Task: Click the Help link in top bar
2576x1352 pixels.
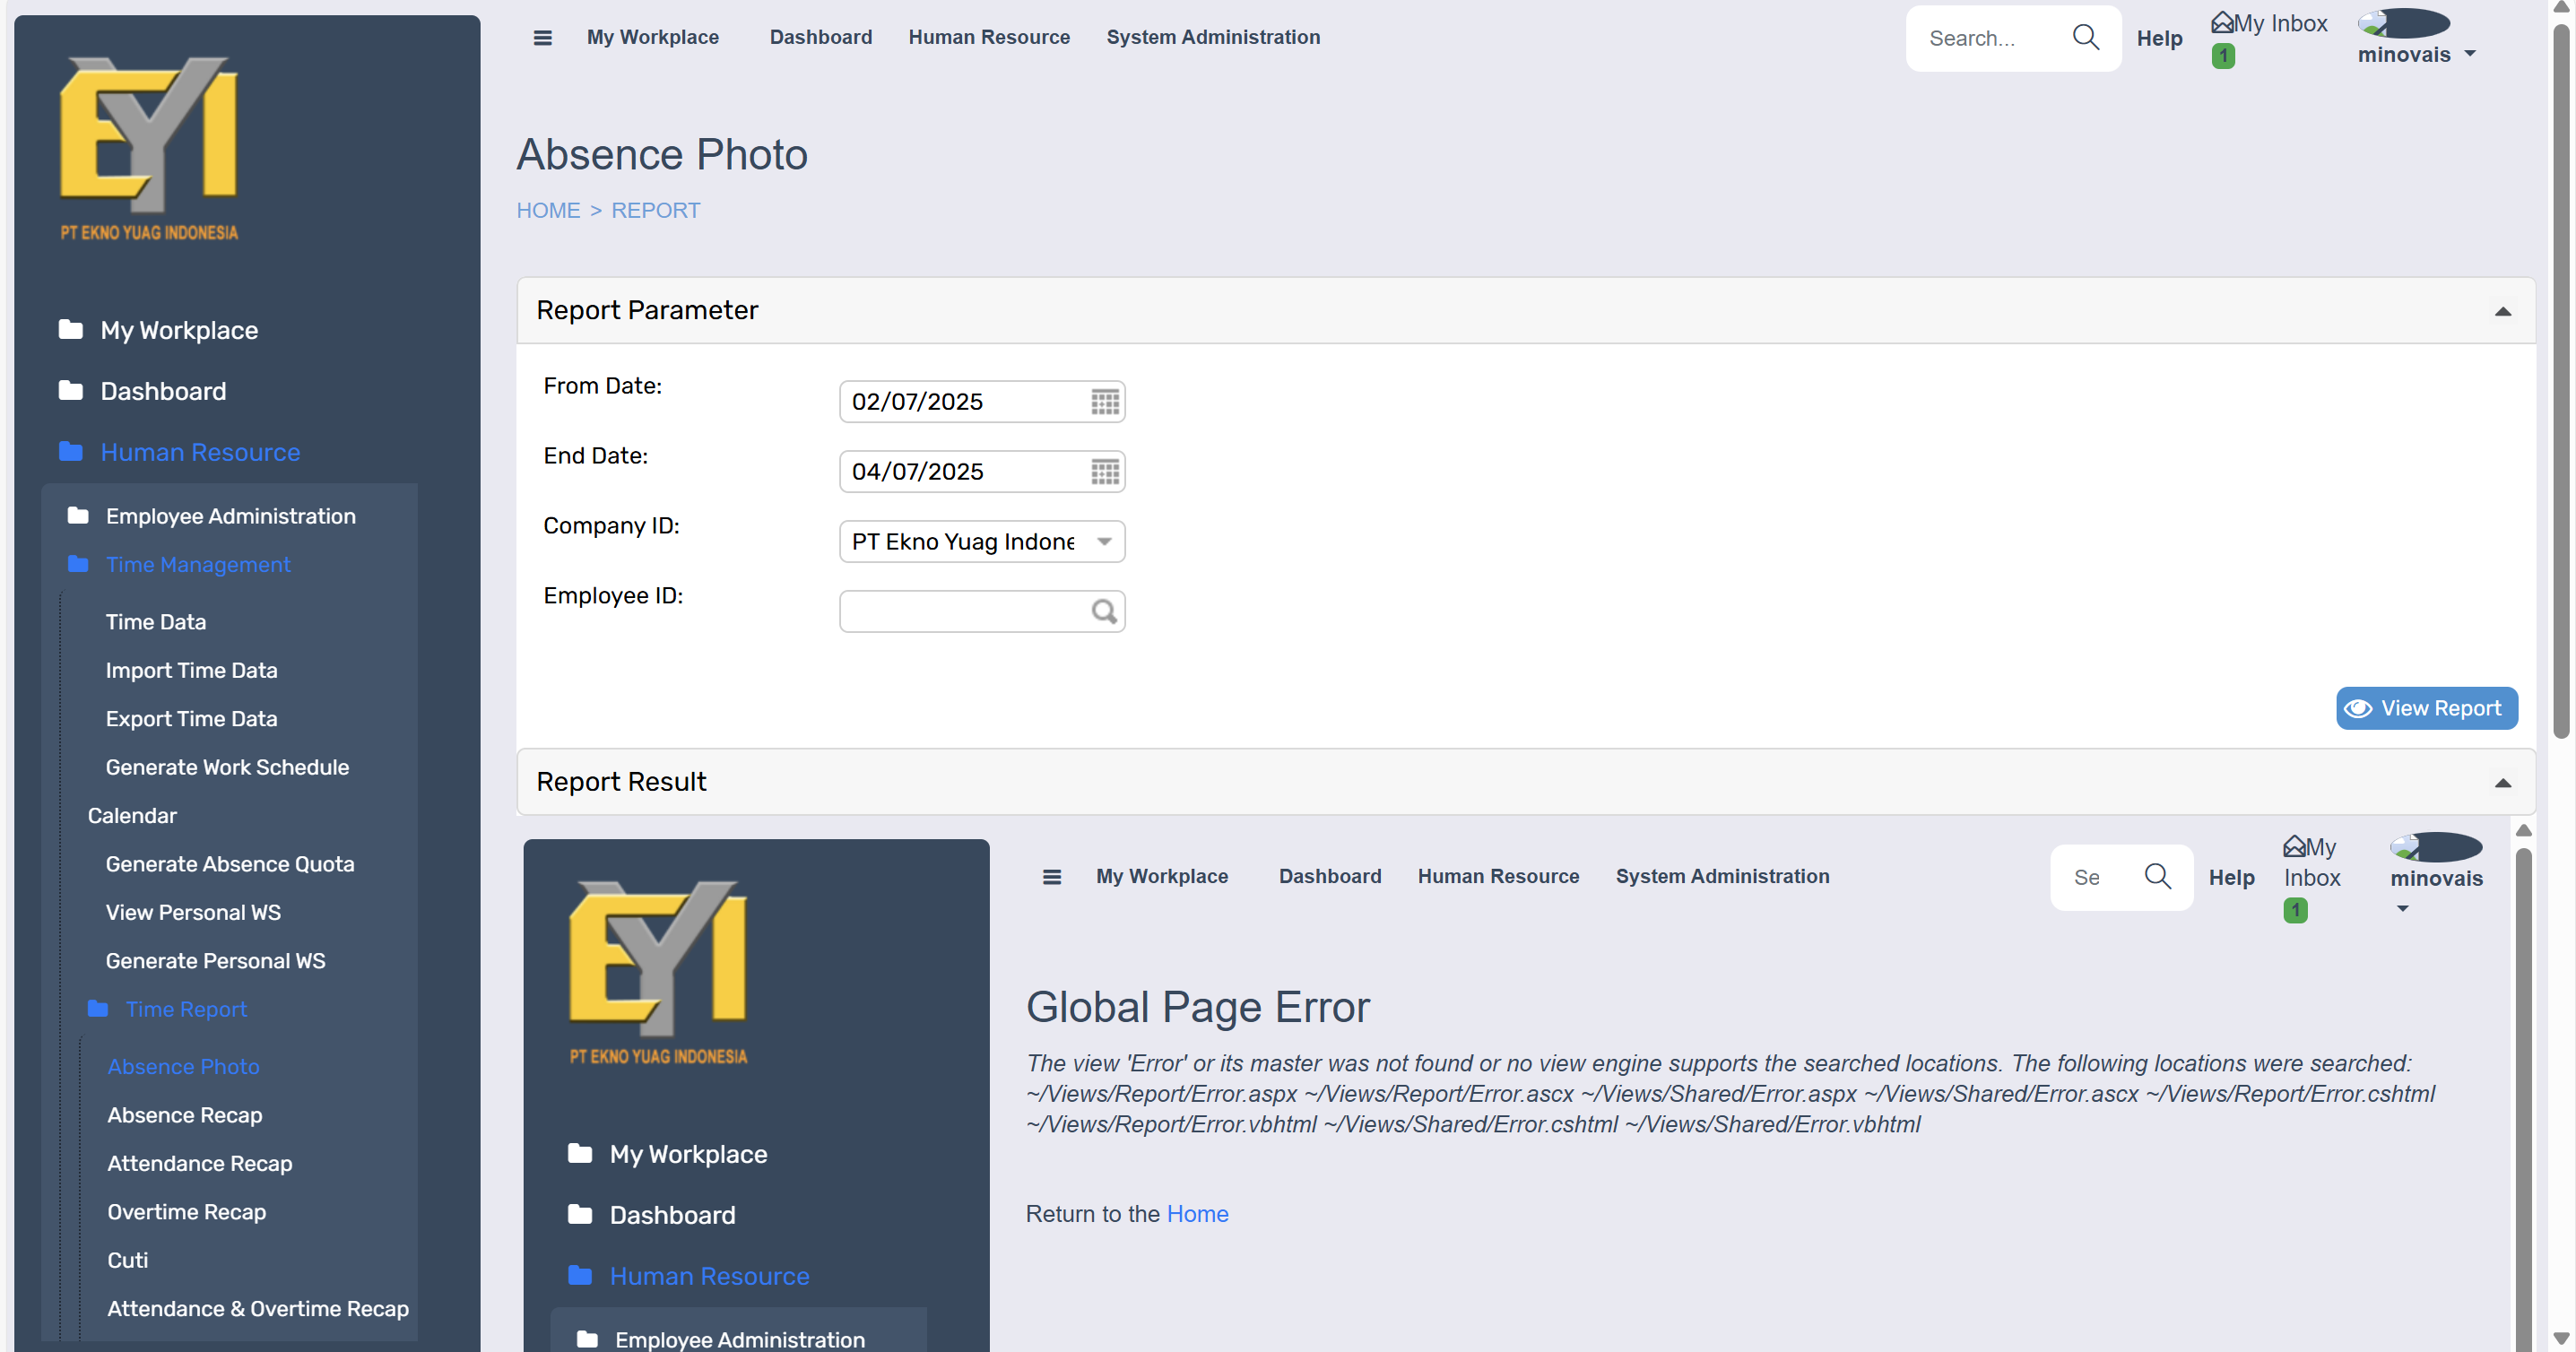Action: point(2158,38)
